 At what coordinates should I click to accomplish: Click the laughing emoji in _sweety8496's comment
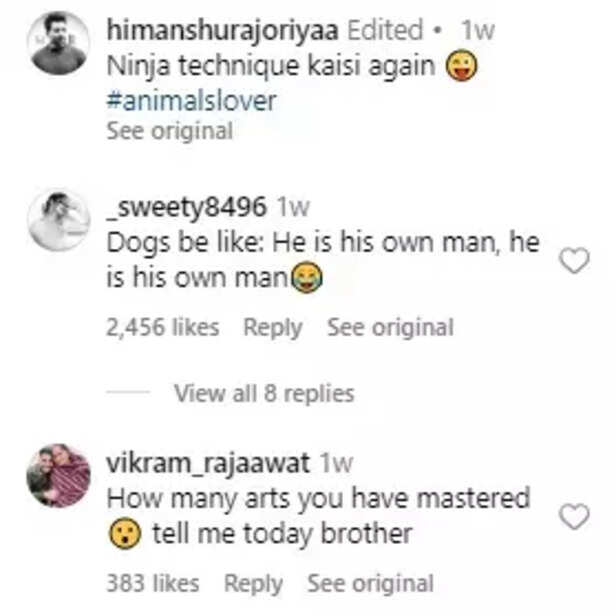point(306,280)
